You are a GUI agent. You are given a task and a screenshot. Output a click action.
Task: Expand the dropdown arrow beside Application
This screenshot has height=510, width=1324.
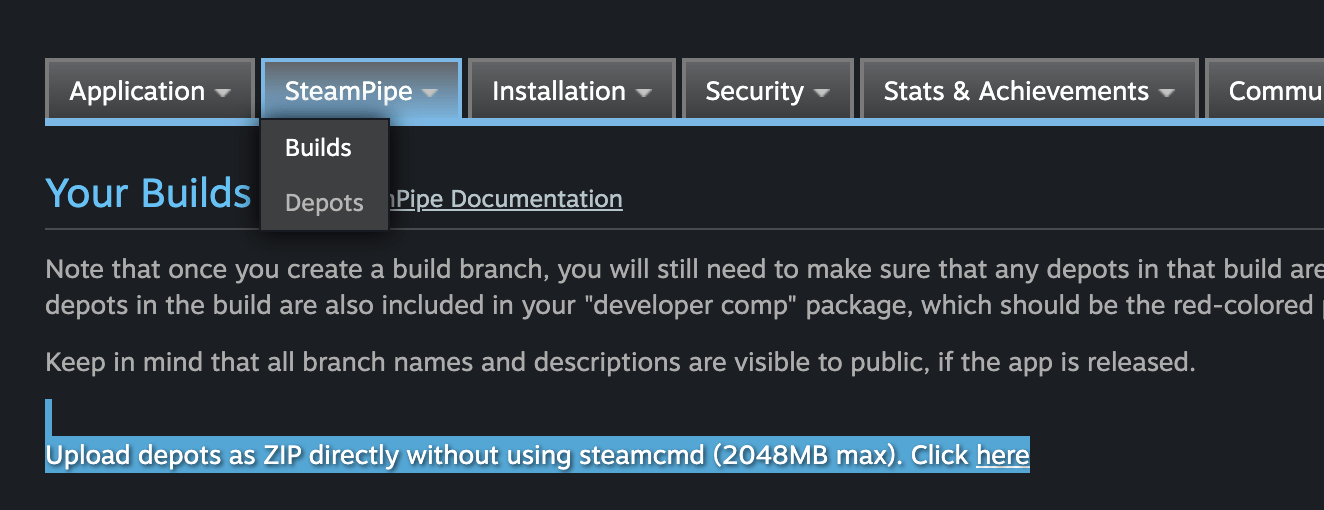click(x=222, y=93)
